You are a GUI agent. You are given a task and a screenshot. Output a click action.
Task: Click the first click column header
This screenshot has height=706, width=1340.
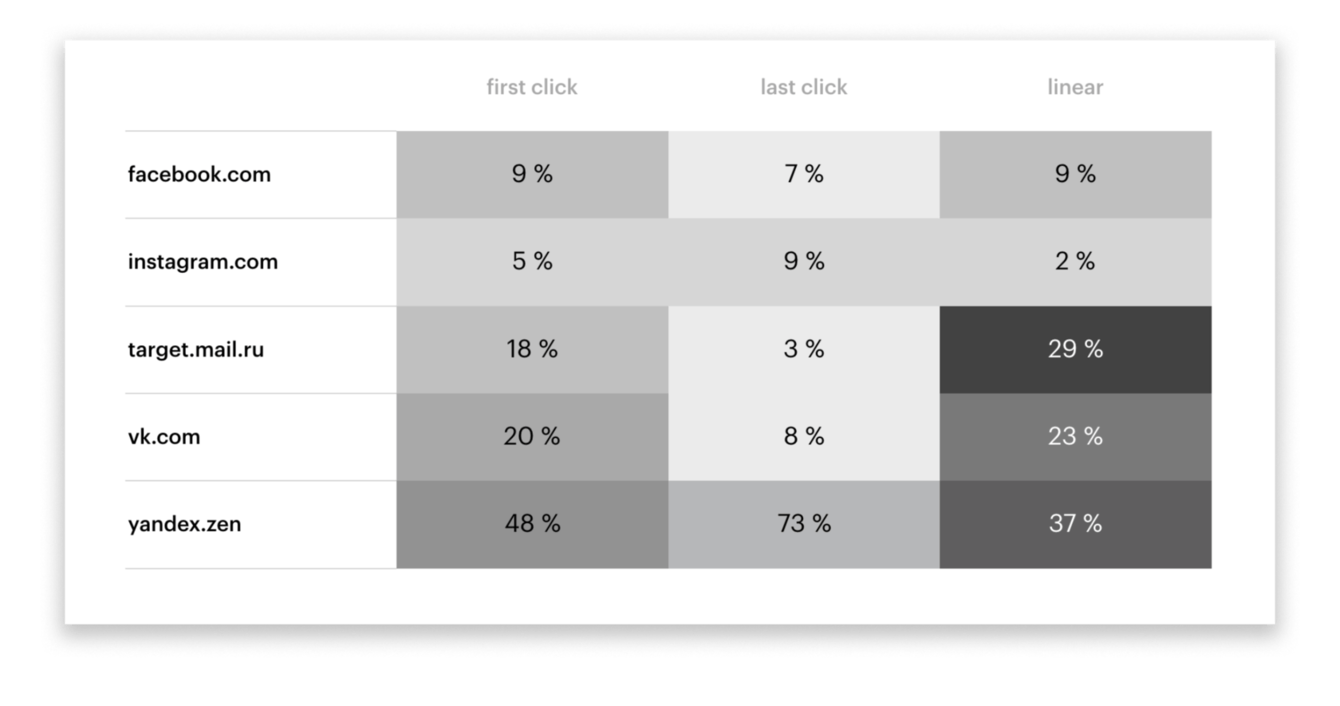tap(532, 87)
